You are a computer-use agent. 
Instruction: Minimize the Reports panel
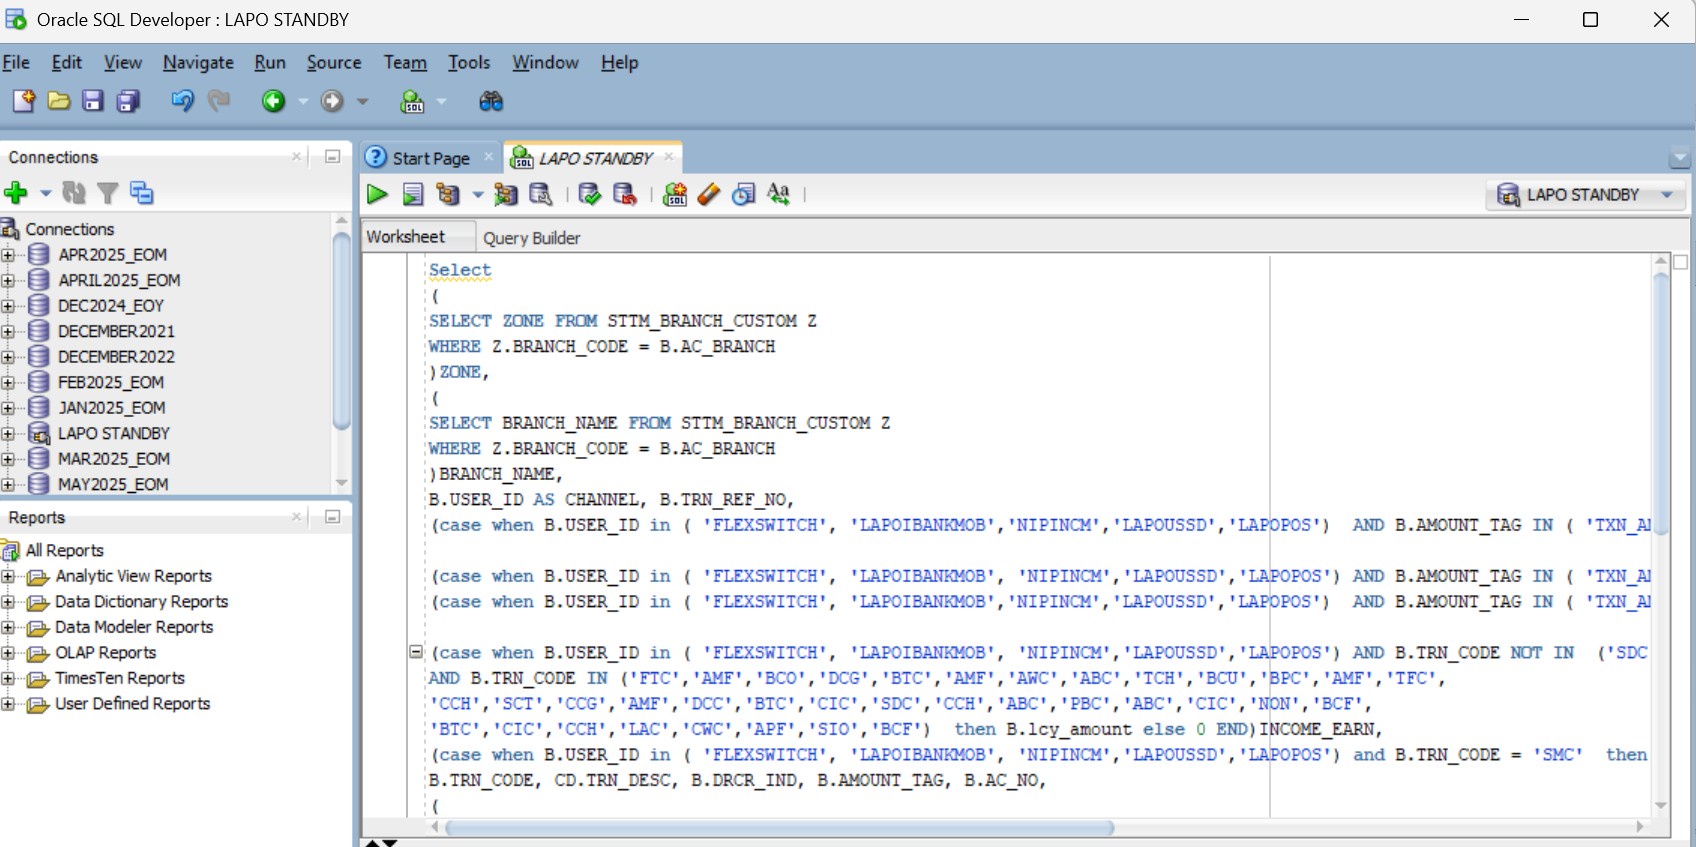(x=333, y=516)
